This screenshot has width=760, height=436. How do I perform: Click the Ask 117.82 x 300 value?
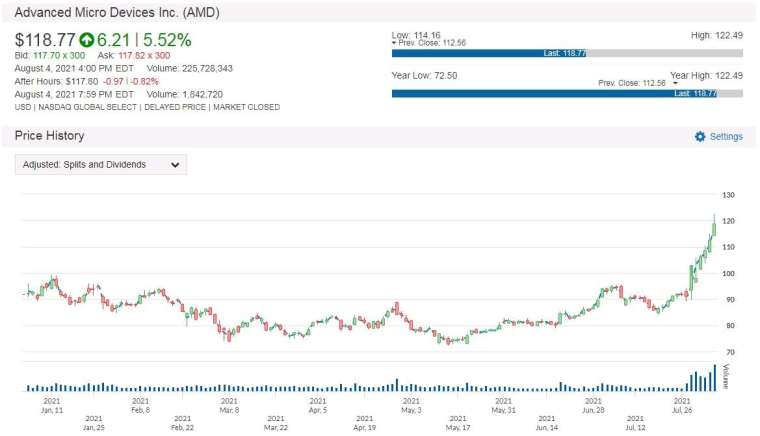(144, 56)
